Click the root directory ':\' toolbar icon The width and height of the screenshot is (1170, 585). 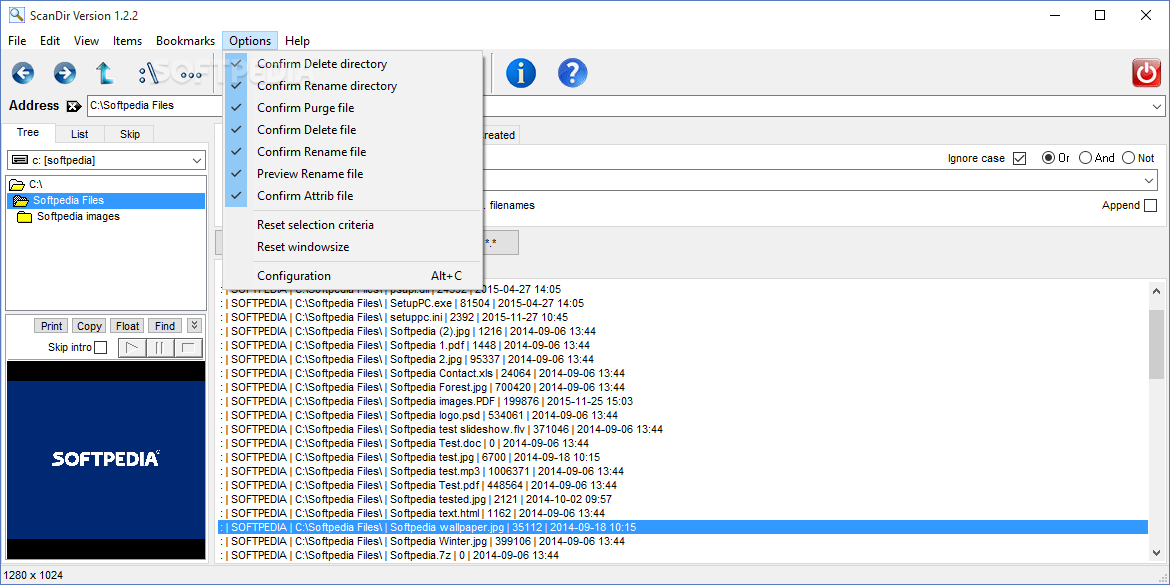(x=148, y=73)
